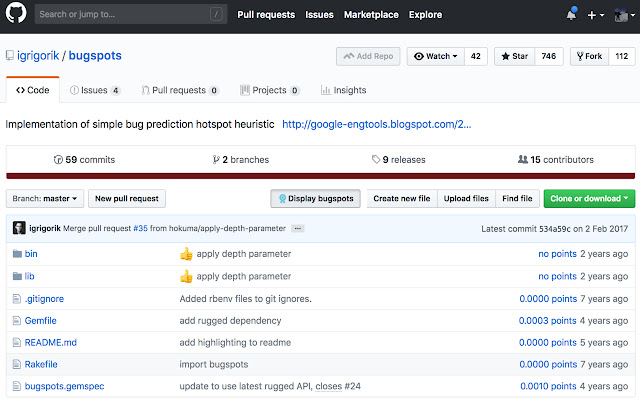Click the GitHub Octocat logo
Screen dimensions: 640x400
coord(16,13)
